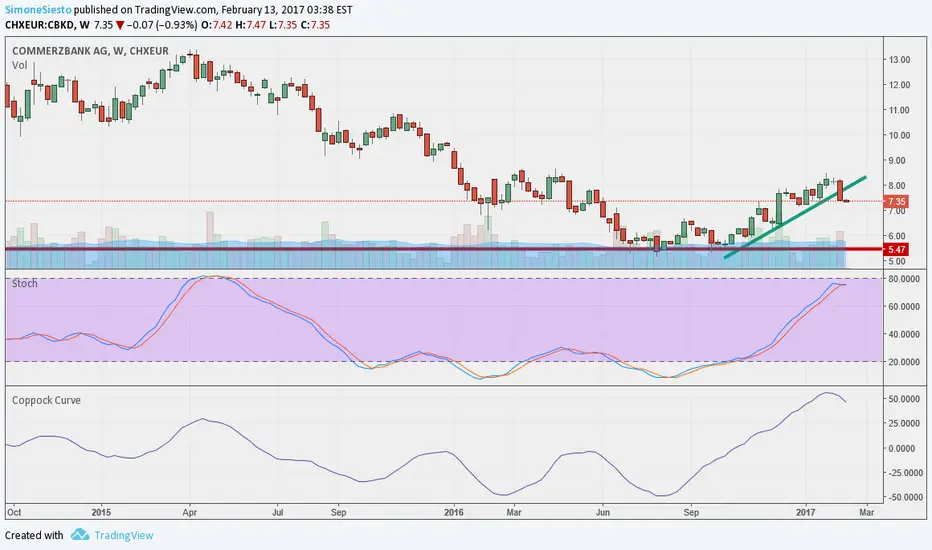Click the 80.0000 Stoch axis value
The image size is (932, 550).
pos(903,279)
